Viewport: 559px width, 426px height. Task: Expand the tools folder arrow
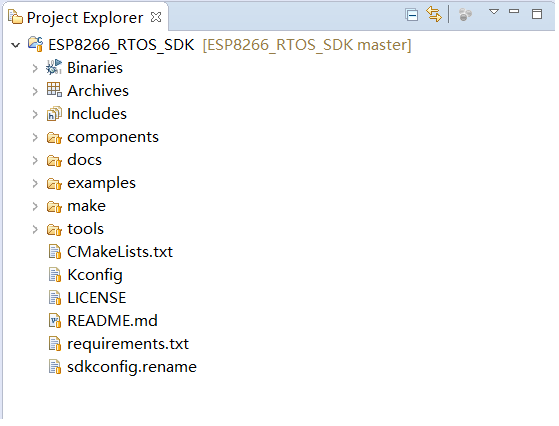click(35, 230)
